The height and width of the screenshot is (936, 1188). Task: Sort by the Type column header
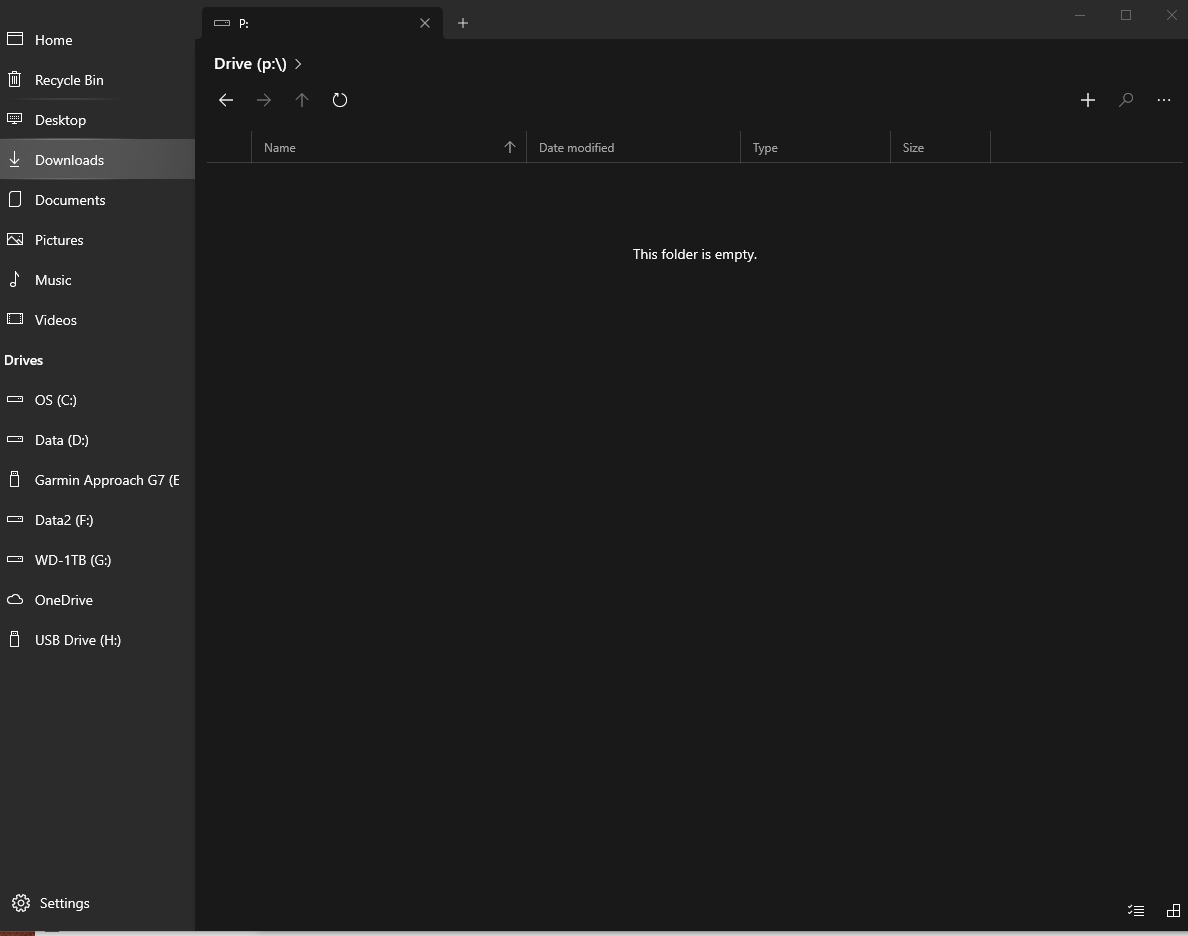click(x=815, y=148)
